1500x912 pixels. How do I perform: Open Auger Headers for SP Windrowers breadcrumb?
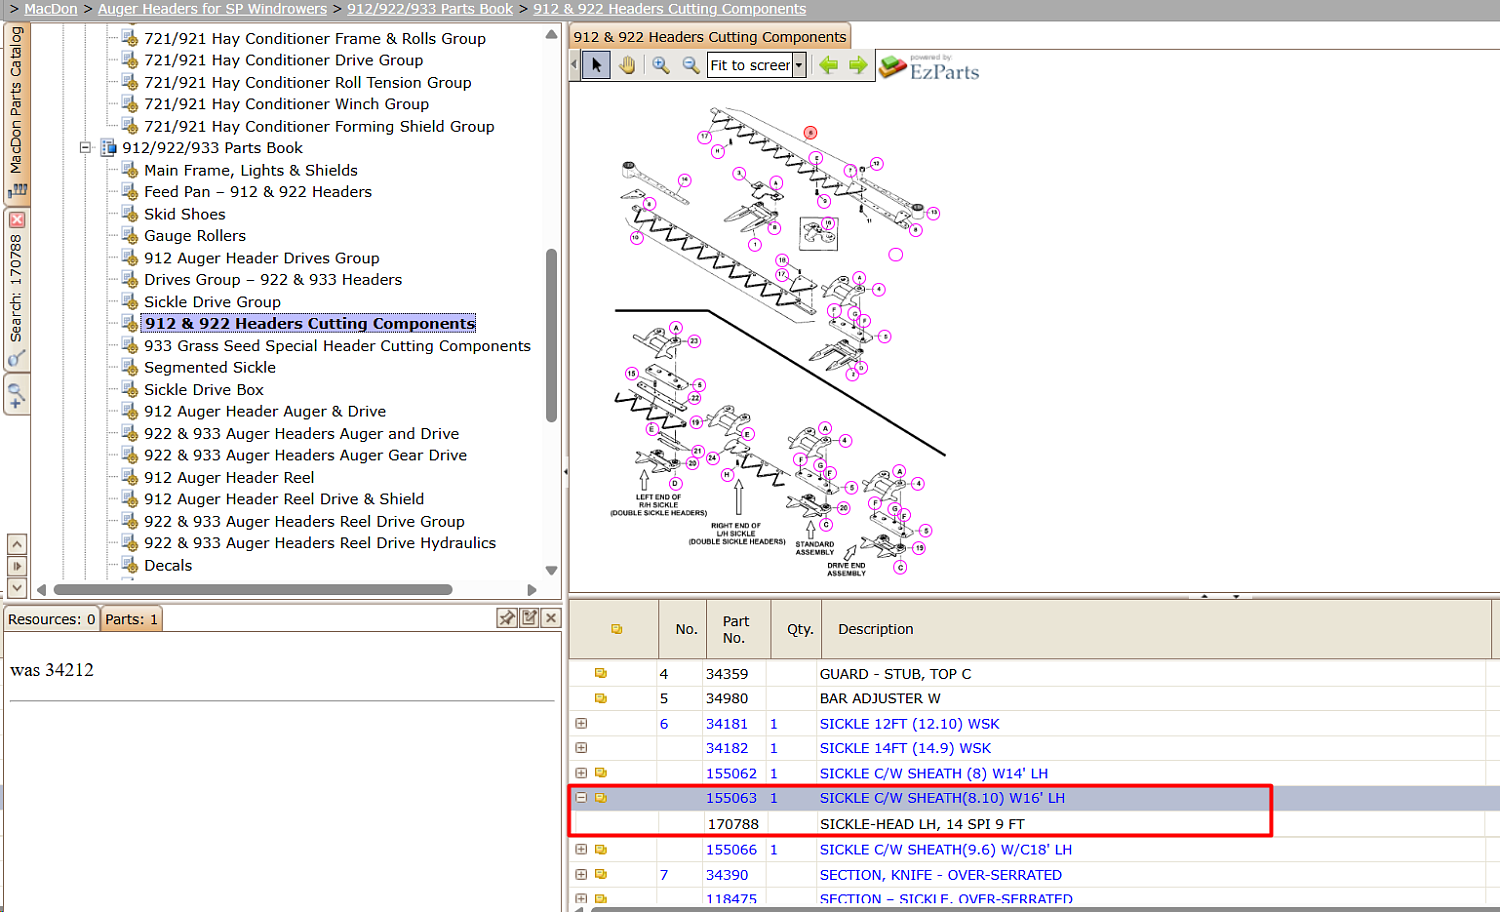(x=212, y=9)
